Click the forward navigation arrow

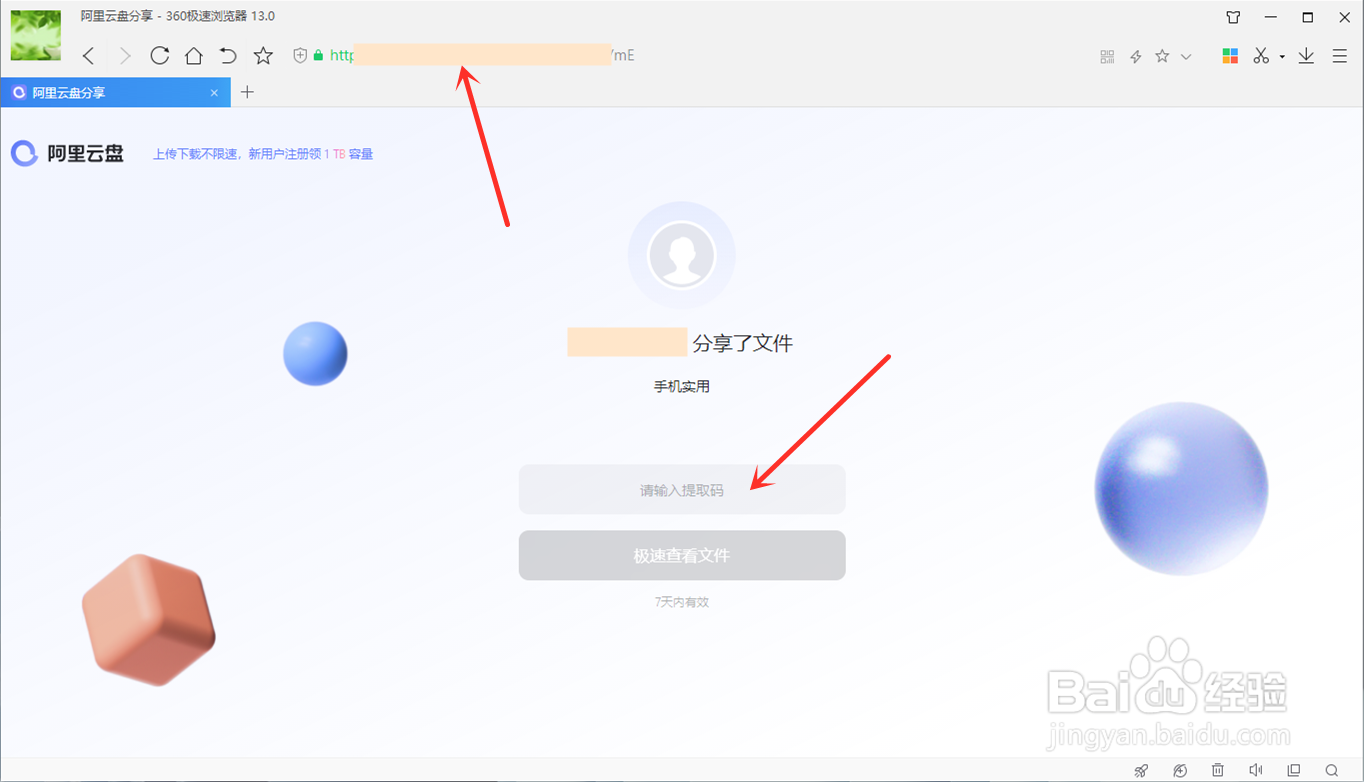[x=125, y=56]
